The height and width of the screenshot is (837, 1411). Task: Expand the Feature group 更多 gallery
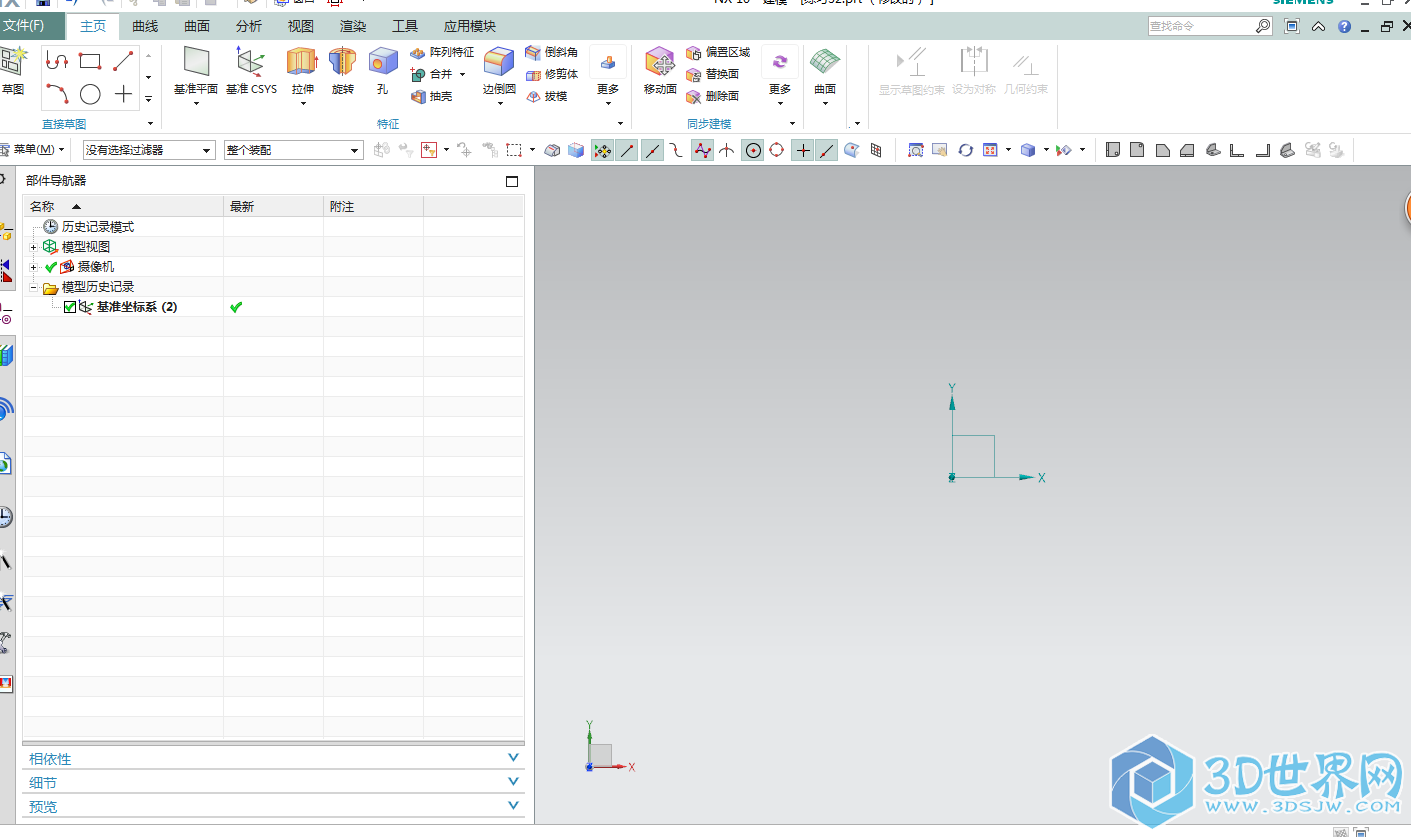tap(608, 75)
